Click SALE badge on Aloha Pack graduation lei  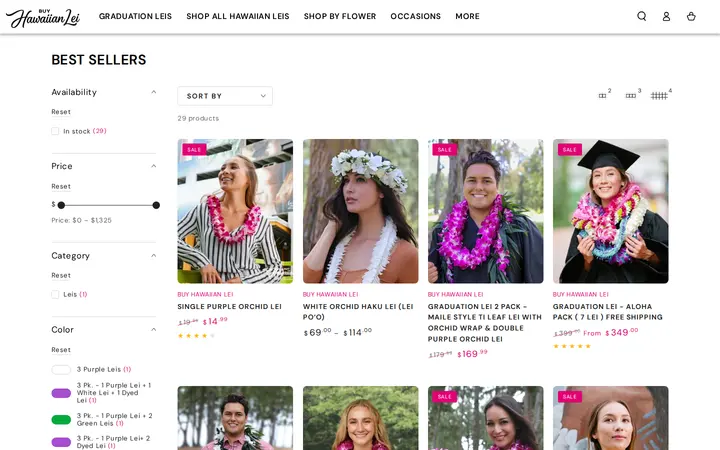click(569, 150)
